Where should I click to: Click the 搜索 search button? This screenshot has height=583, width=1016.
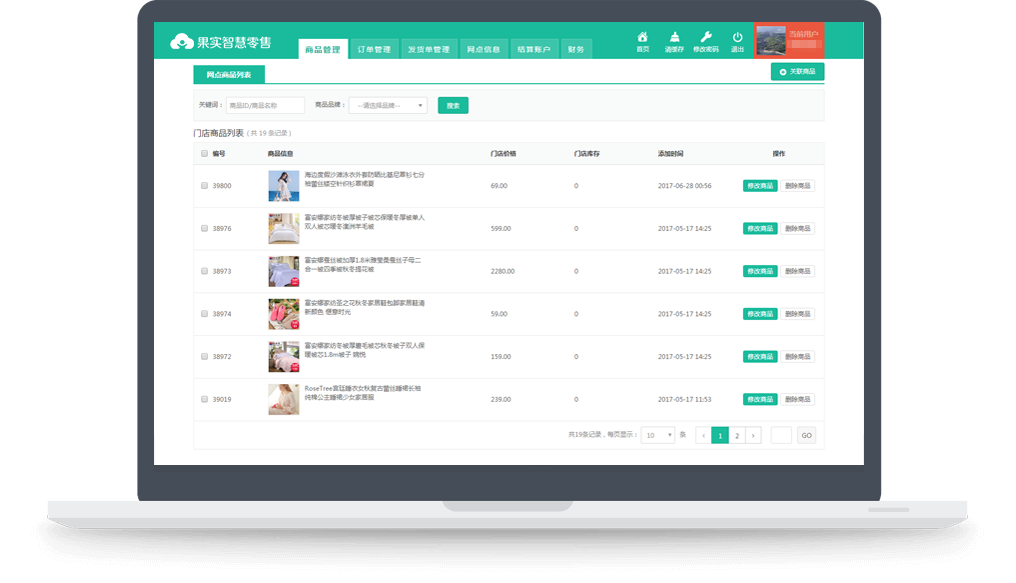[453, 104]
